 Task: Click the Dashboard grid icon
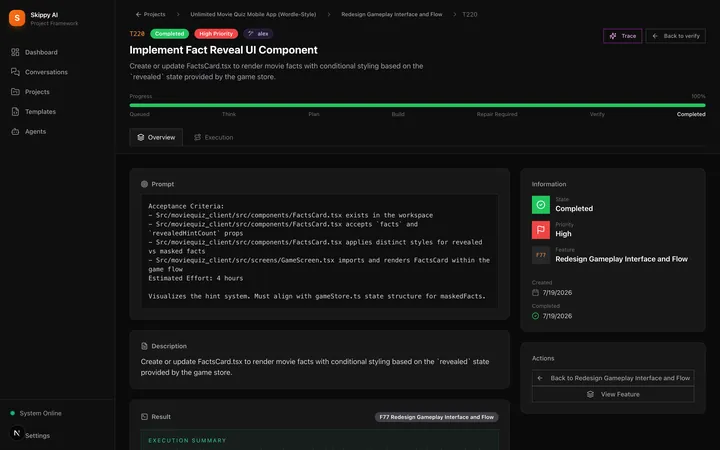(15, 52)
